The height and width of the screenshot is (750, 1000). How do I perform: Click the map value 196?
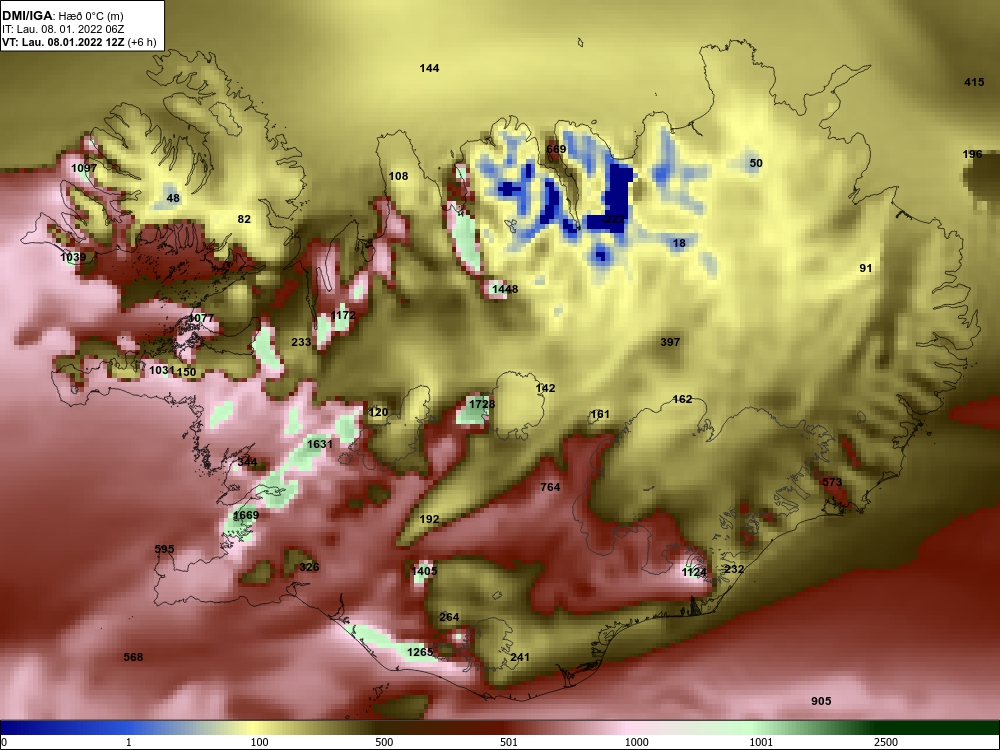click(x=973, y=154)
